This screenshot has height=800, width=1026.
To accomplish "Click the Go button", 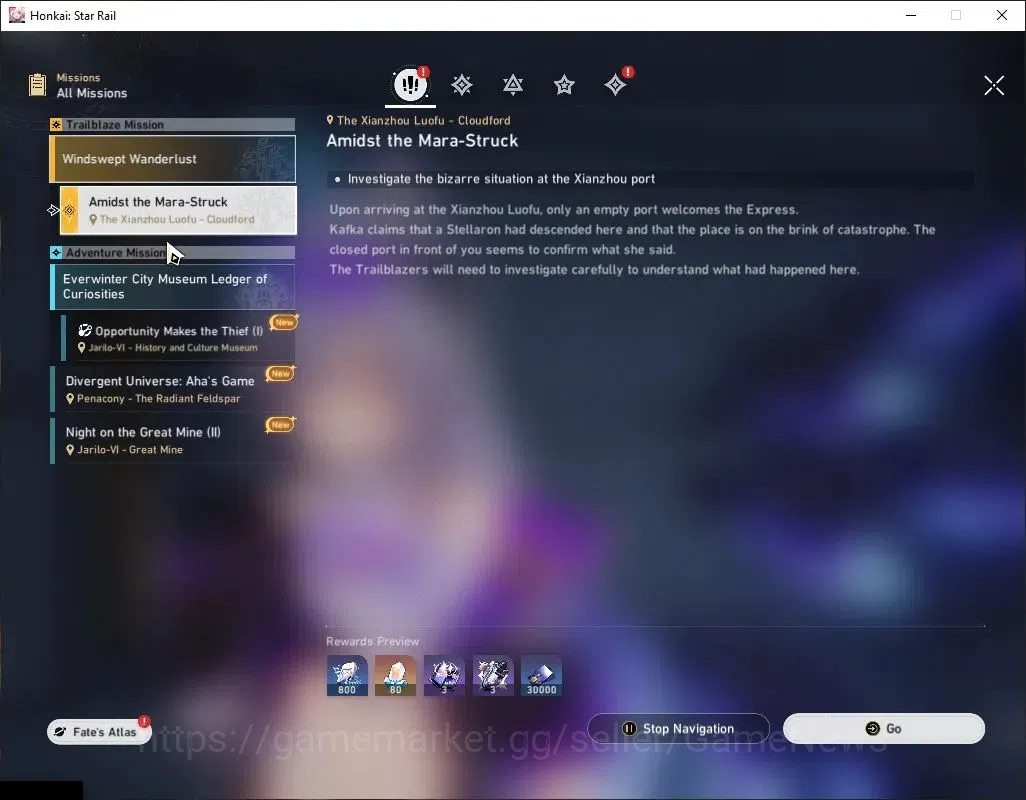I will [883, 729].
